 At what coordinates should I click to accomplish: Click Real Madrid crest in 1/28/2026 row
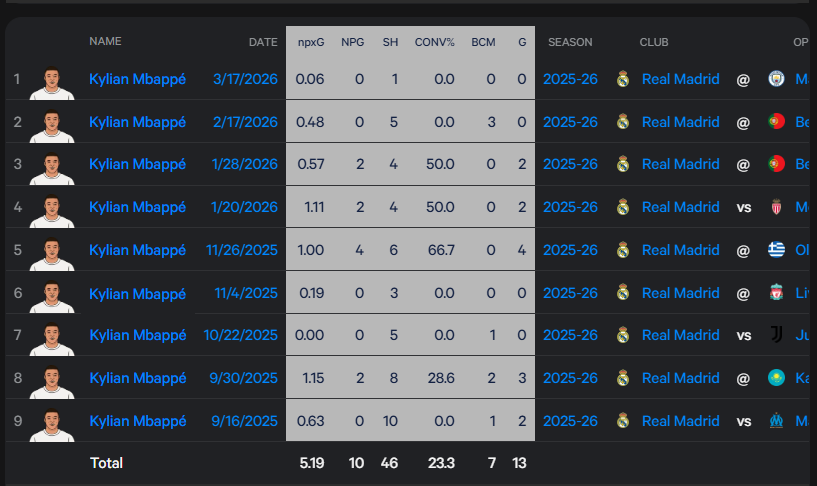point(623,164)
